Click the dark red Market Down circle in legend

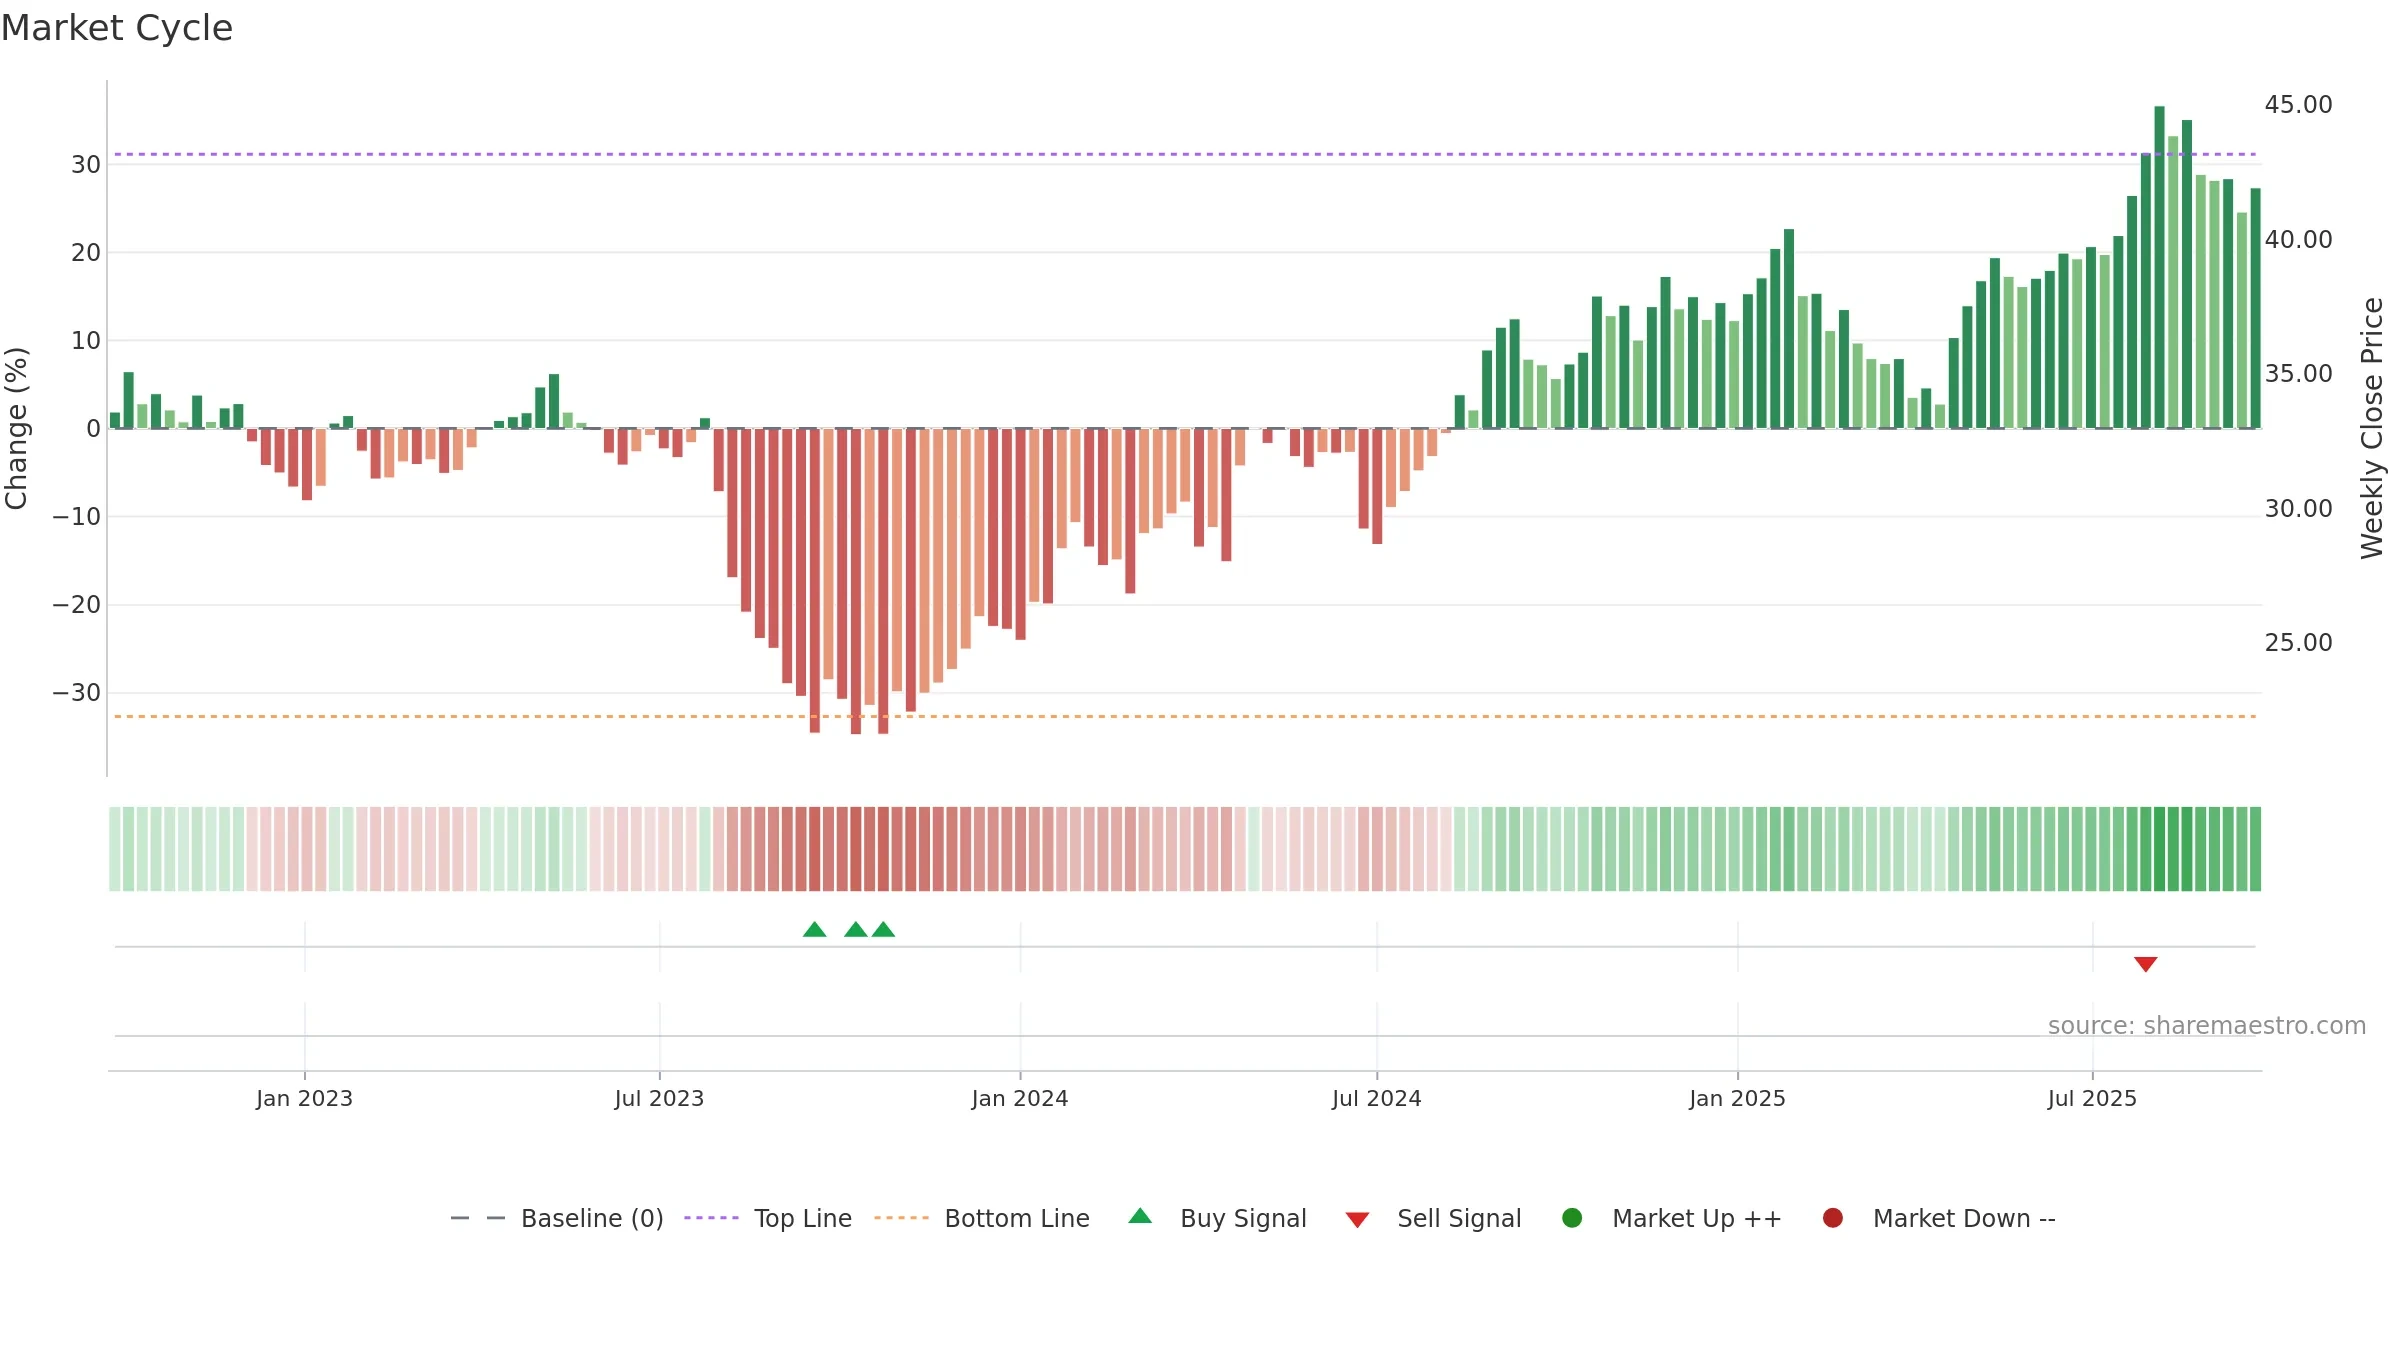tap(1833, 1218)
